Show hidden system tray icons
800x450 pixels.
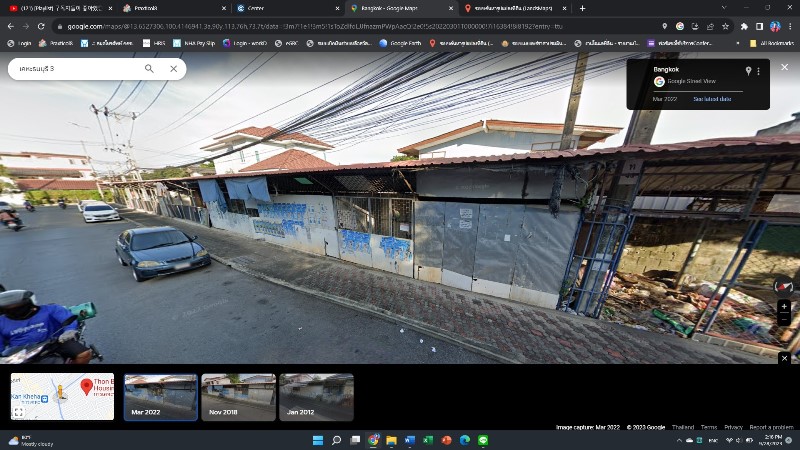pyautogui.click(x=679, y=440)
